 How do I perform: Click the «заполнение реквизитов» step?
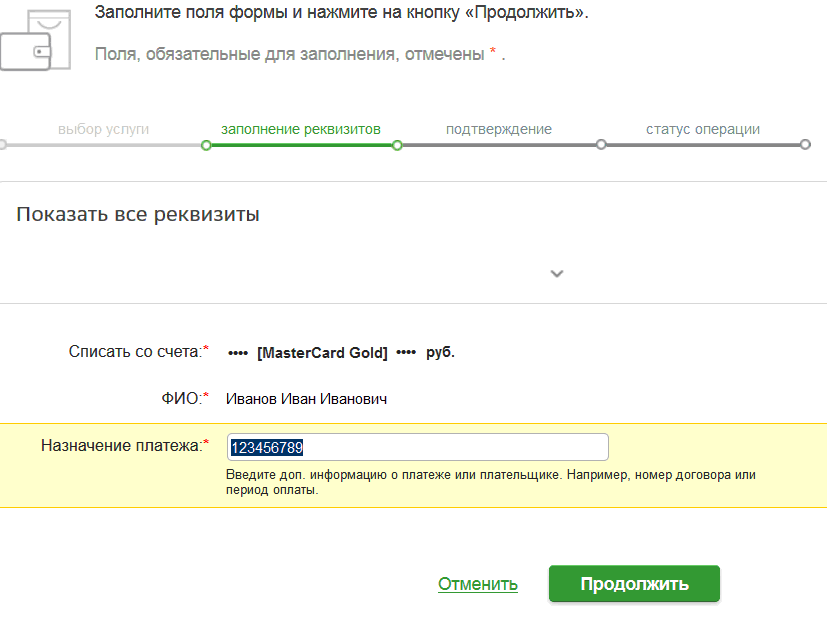click(x=301, y=129)
